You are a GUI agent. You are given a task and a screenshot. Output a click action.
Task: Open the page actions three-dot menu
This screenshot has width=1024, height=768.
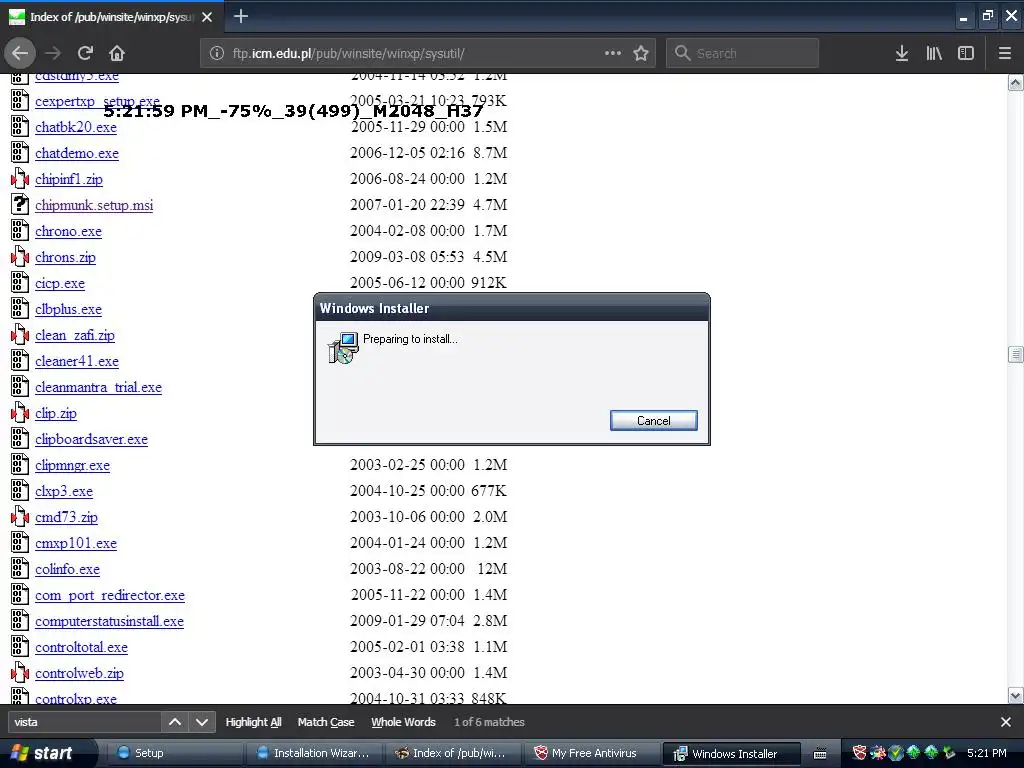(x=613, y=53)
